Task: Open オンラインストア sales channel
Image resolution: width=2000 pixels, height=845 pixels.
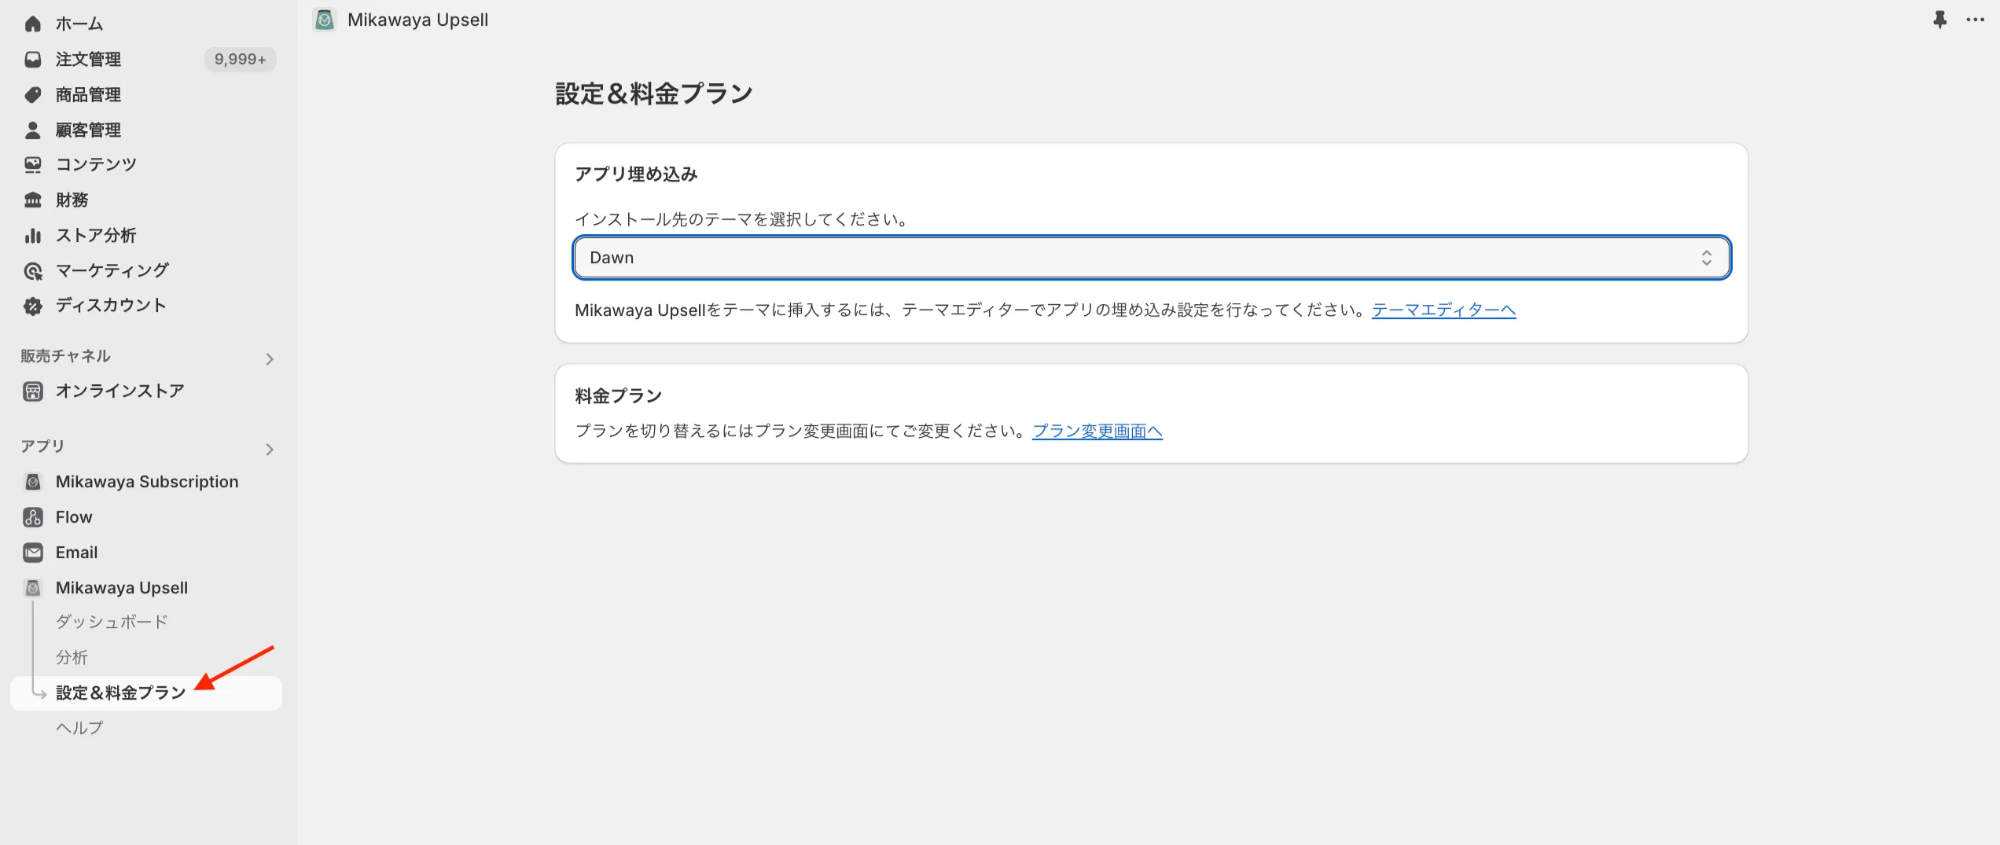Action: click(120, 391)
